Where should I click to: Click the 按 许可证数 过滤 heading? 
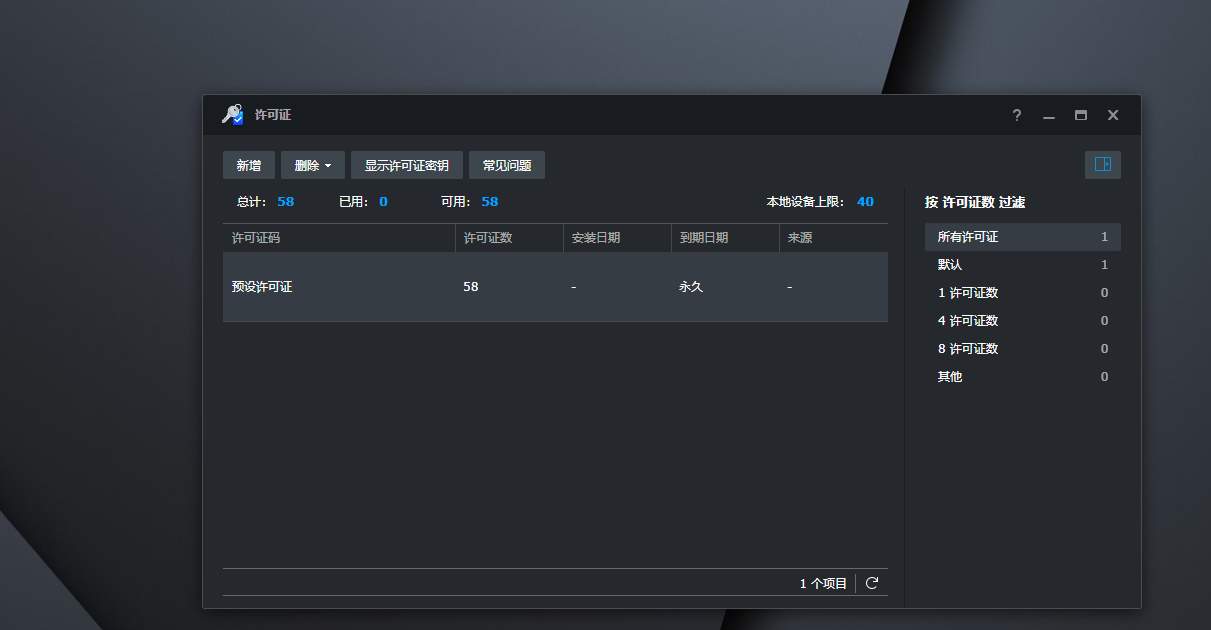(975, 202)
